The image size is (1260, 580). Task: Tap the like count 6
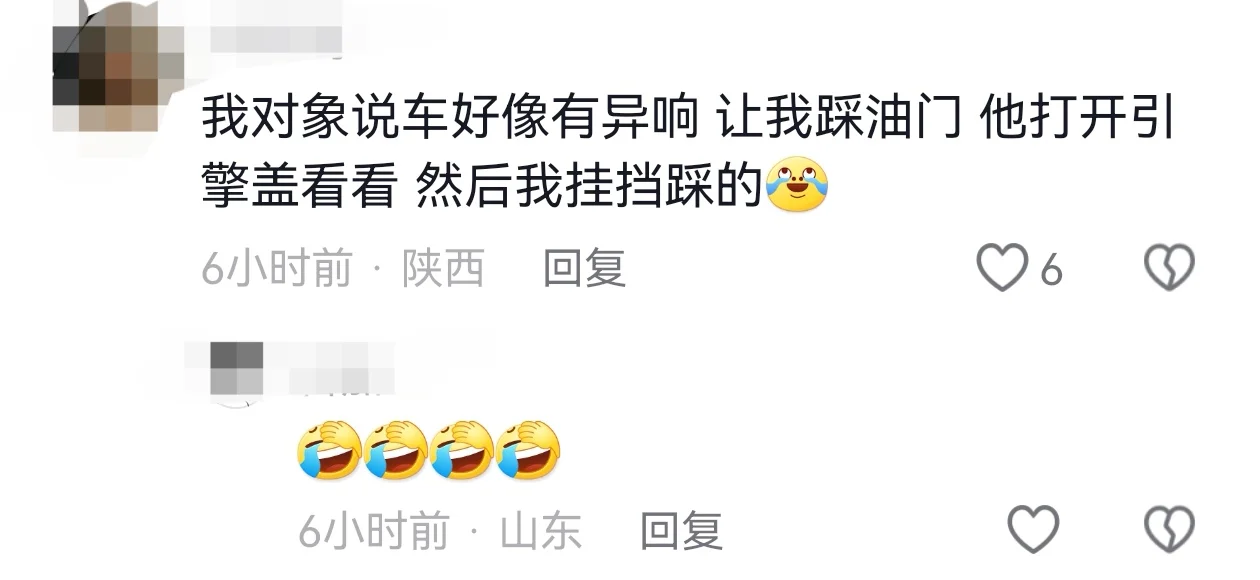pyautogui.click(x=1050, y=270)
